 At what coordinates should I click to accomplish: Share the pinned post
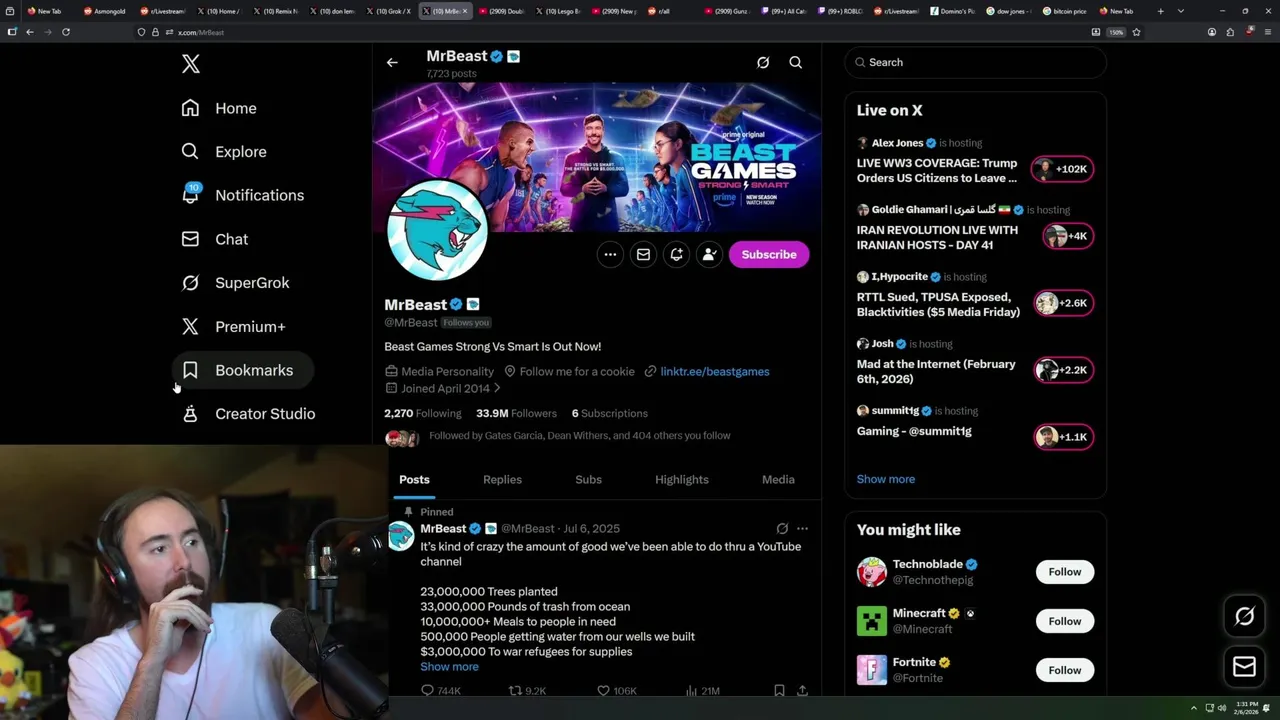(x=802, y=691)
